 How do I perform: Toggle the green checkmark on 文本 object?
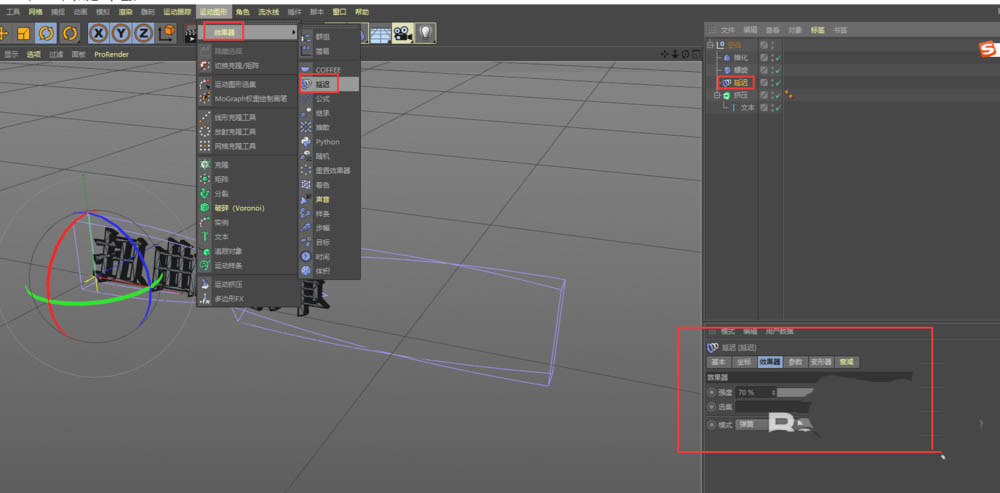777,107
